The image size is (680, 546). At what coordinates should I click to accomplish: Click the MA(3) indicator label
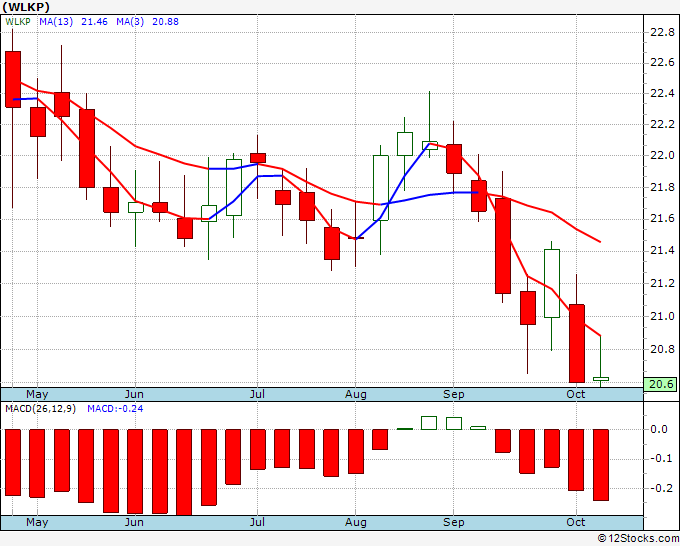tap(130, 22)
